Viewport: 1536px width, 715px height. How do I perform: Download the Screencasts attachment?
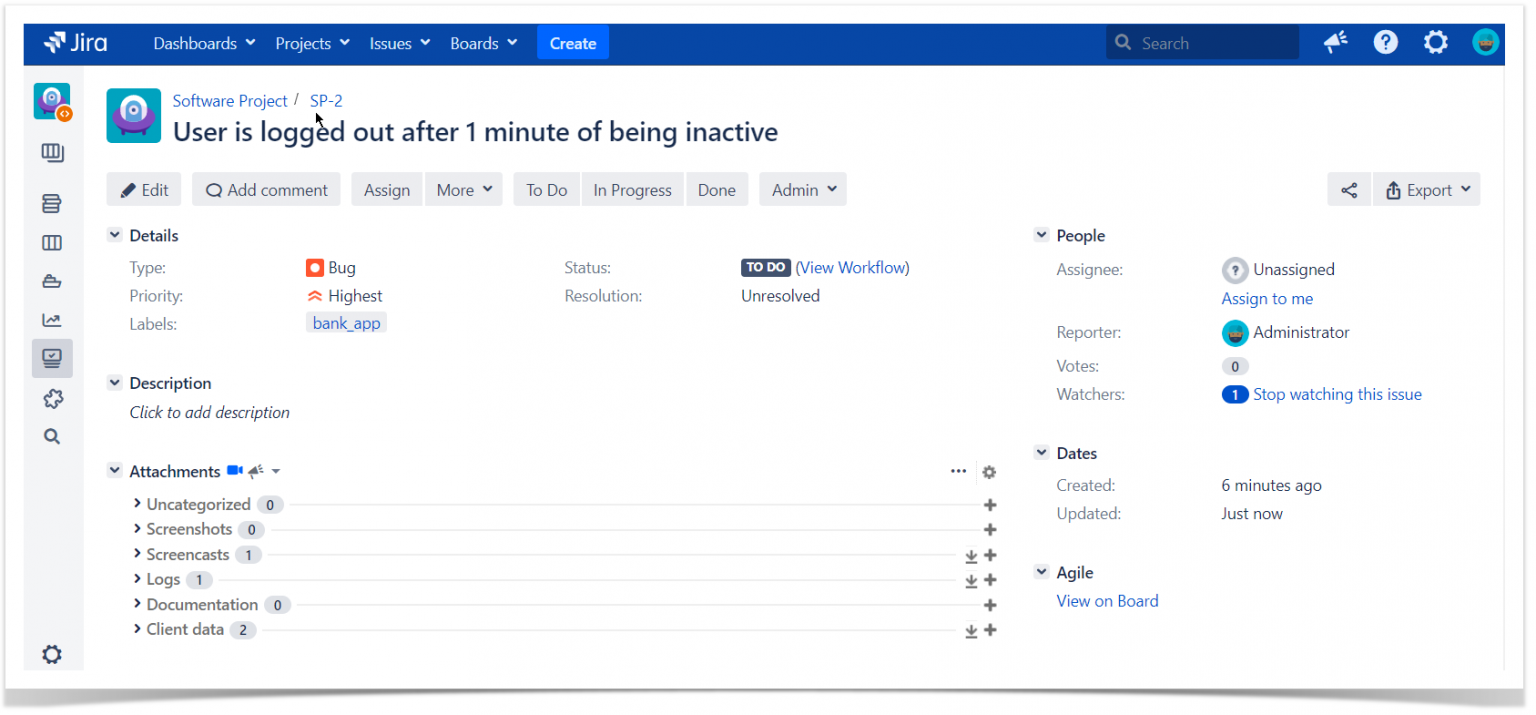[x=971, y=555]
